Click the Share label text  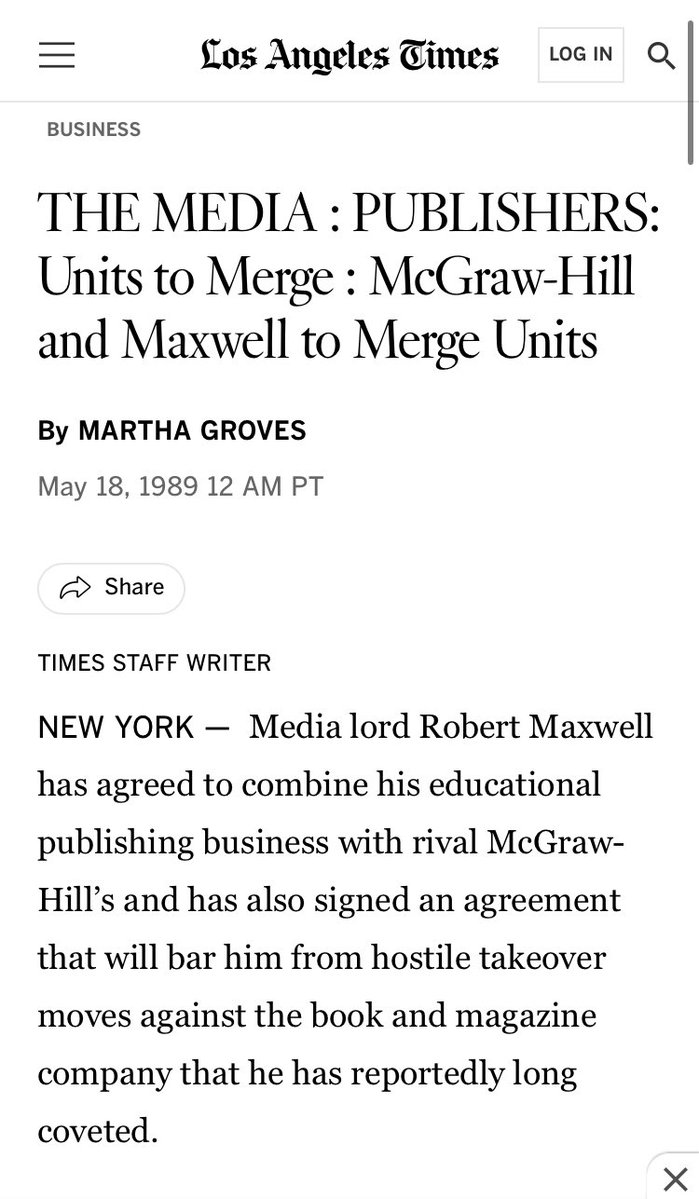[134, 587]
